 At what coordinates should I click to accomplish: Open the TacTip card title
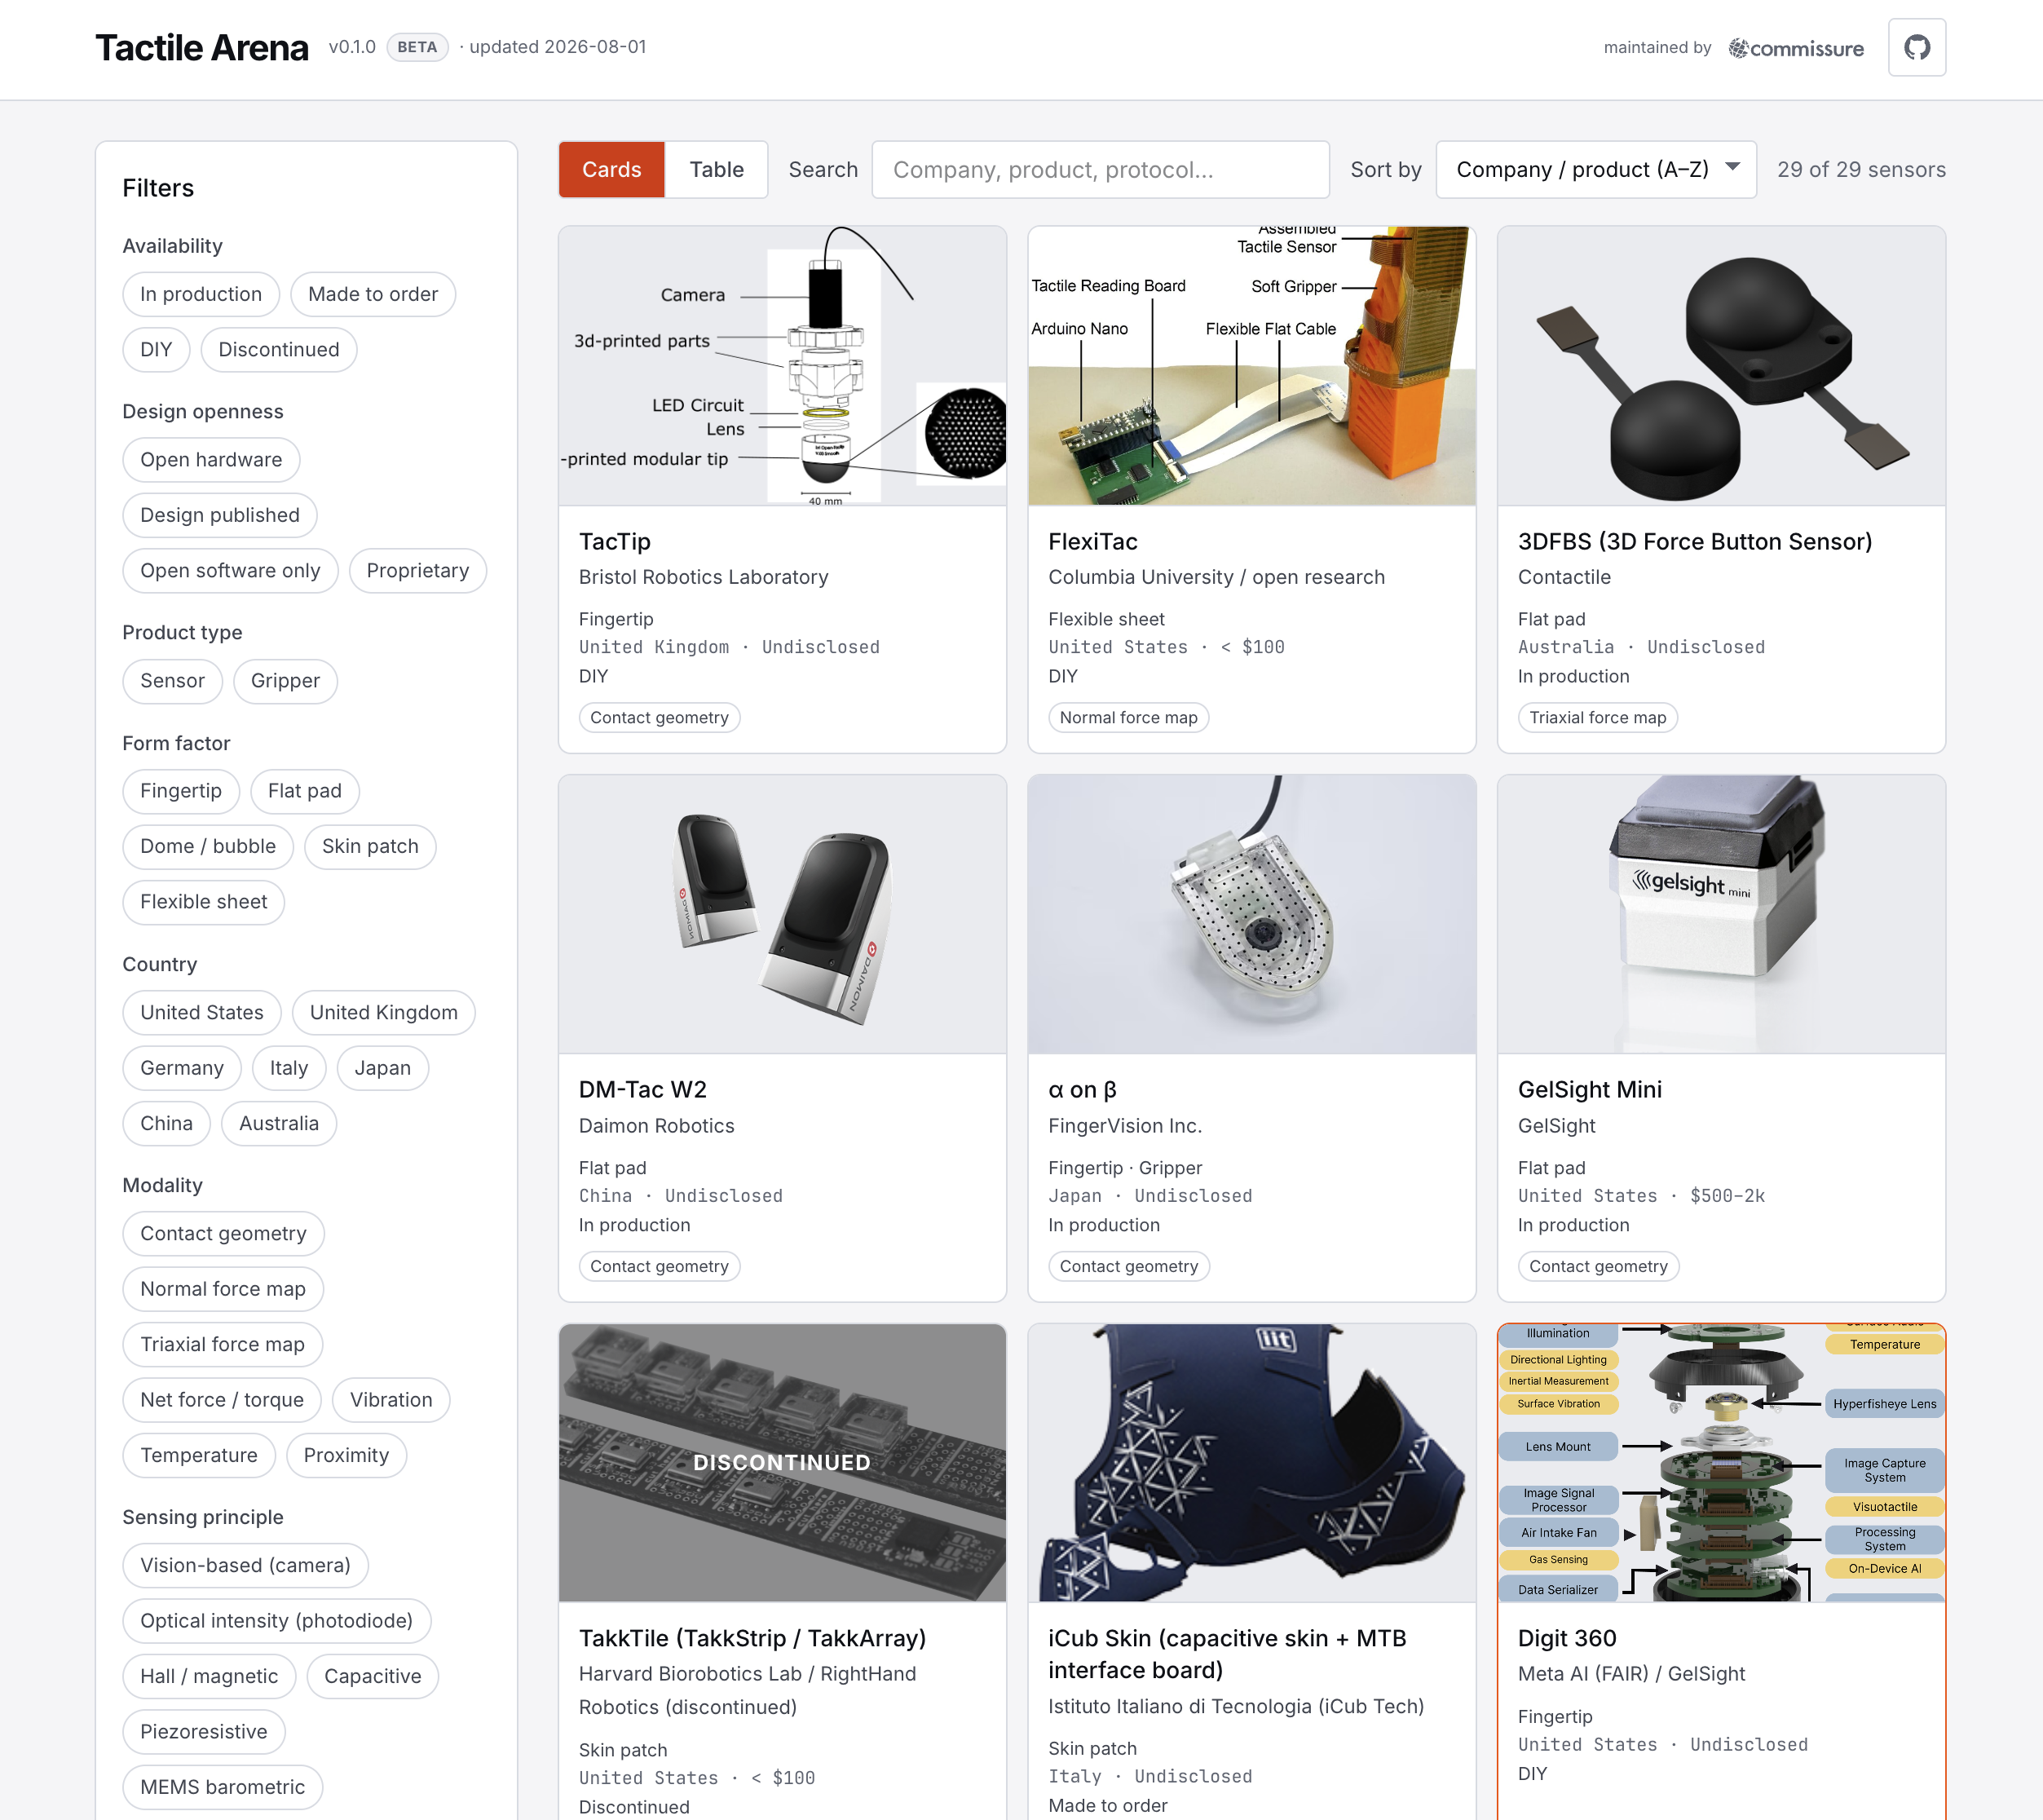pyautogui.click(x=615, y=542)
